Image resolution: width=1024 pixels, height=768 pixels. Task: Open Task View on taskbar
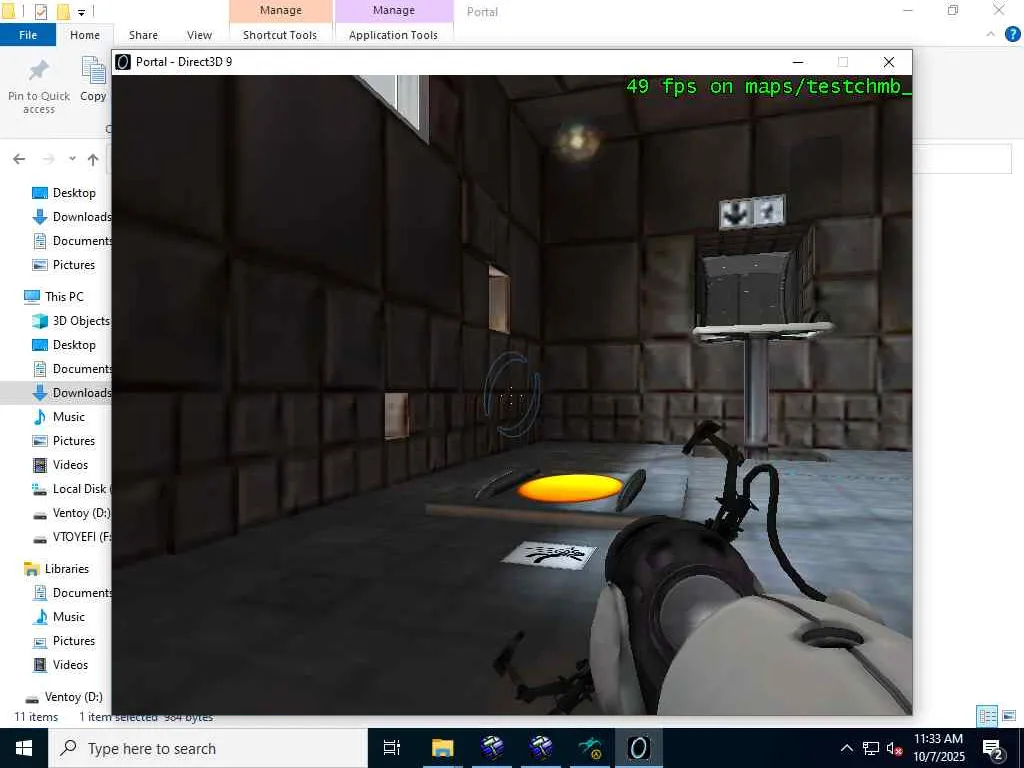(x=392, y=748)
